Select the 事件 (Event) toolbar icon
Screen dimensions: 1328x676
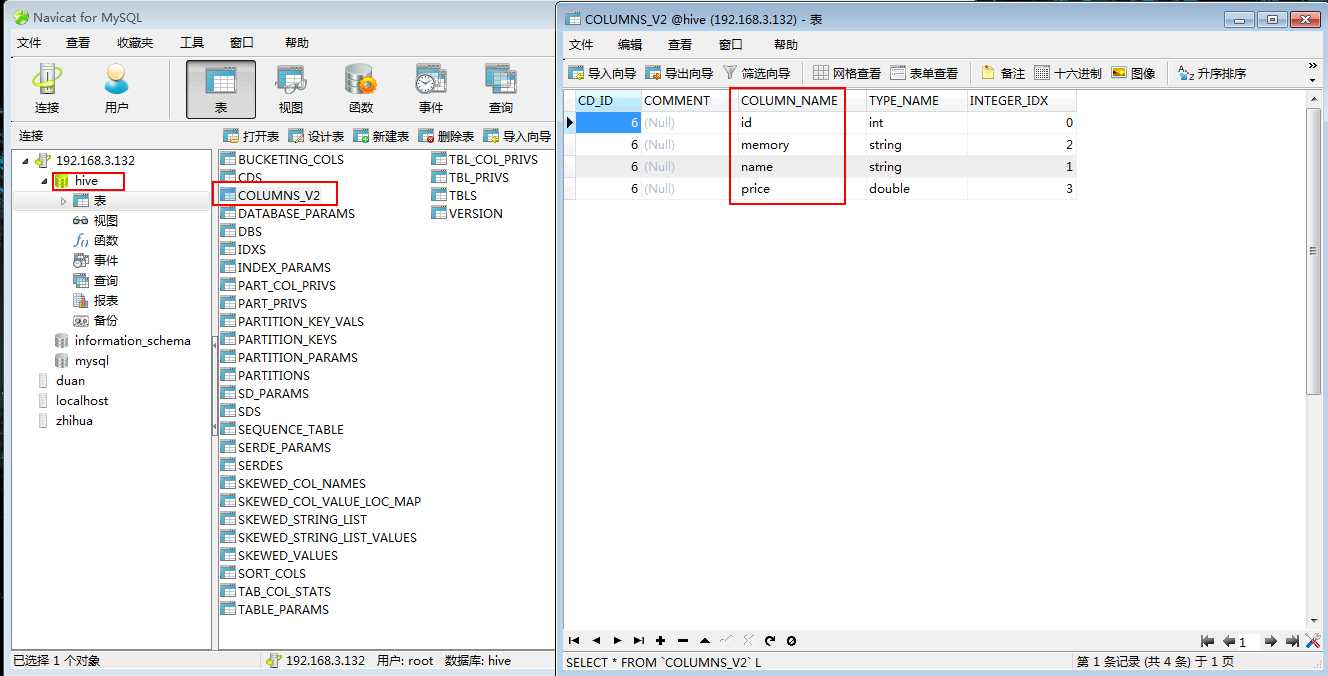coord(431,89)
